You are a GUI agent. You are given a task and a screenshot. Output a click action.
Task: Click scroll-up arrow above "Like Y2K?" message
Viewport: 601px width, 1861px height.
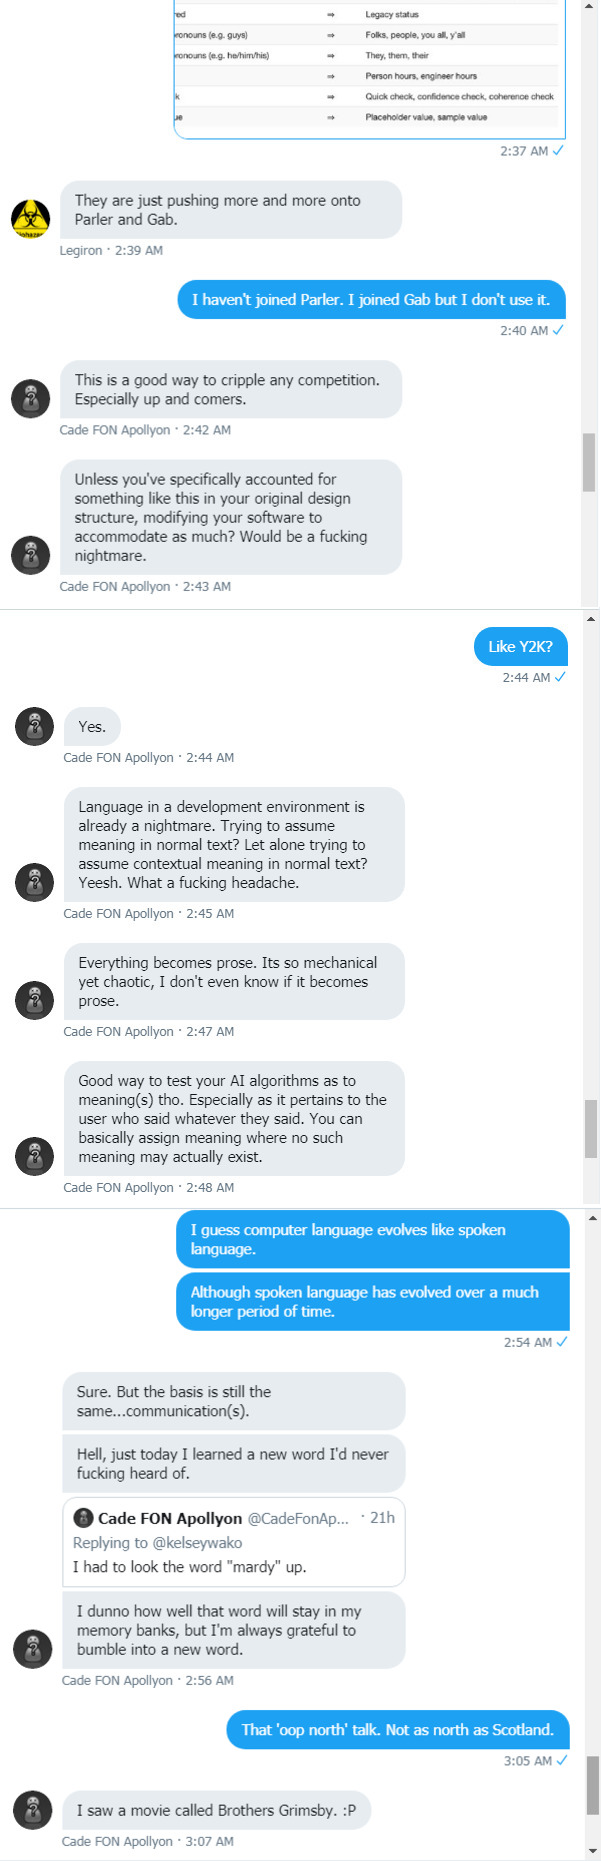pos(591,620)
